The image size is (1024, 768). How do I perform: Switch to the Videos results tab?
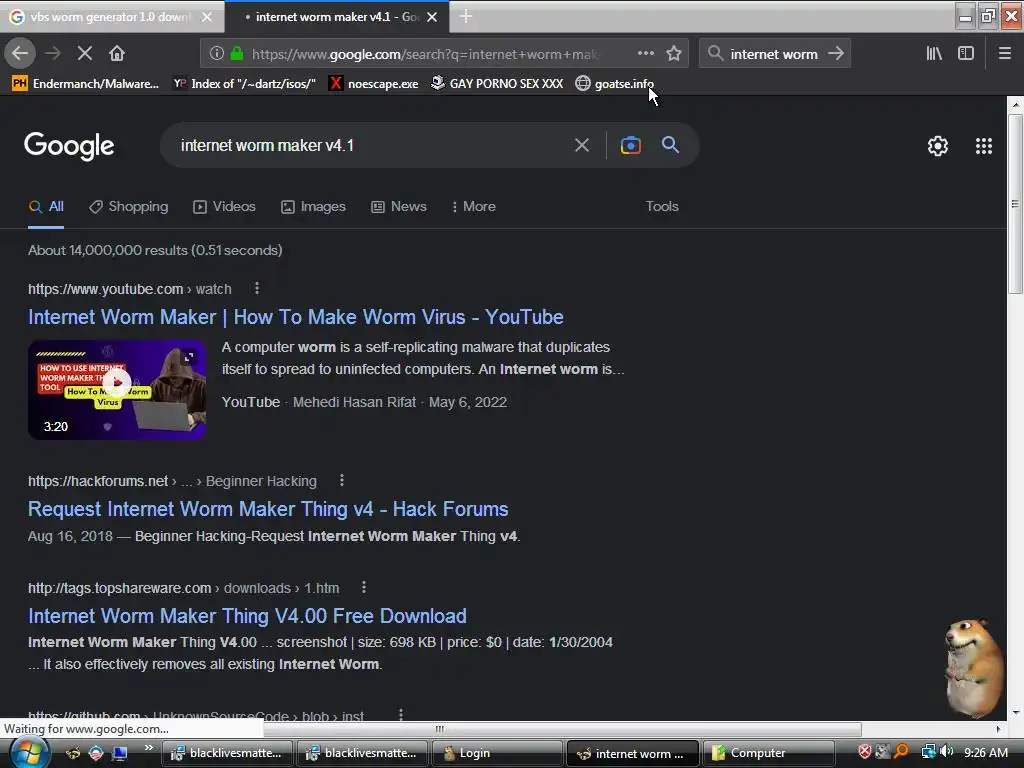click(224, 206)
